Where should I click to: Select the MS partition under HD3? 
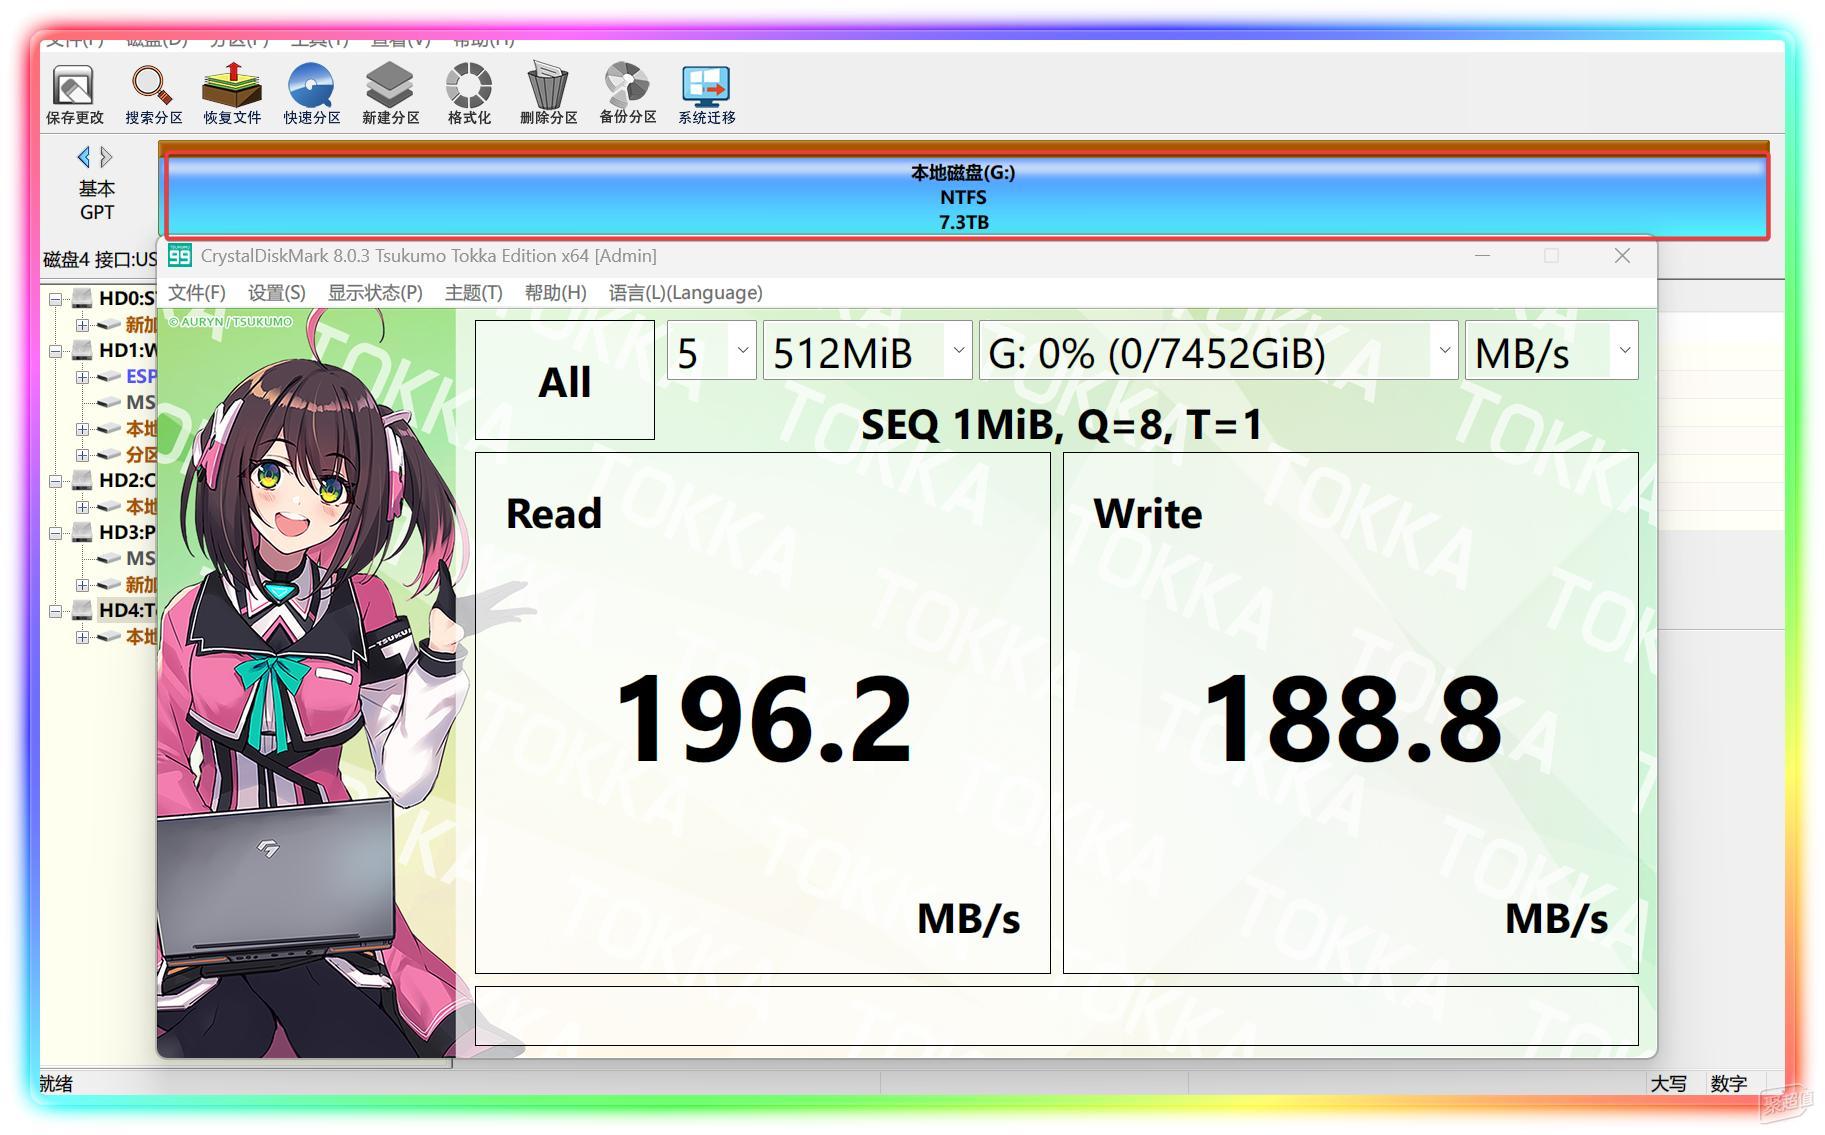[139, 558]
